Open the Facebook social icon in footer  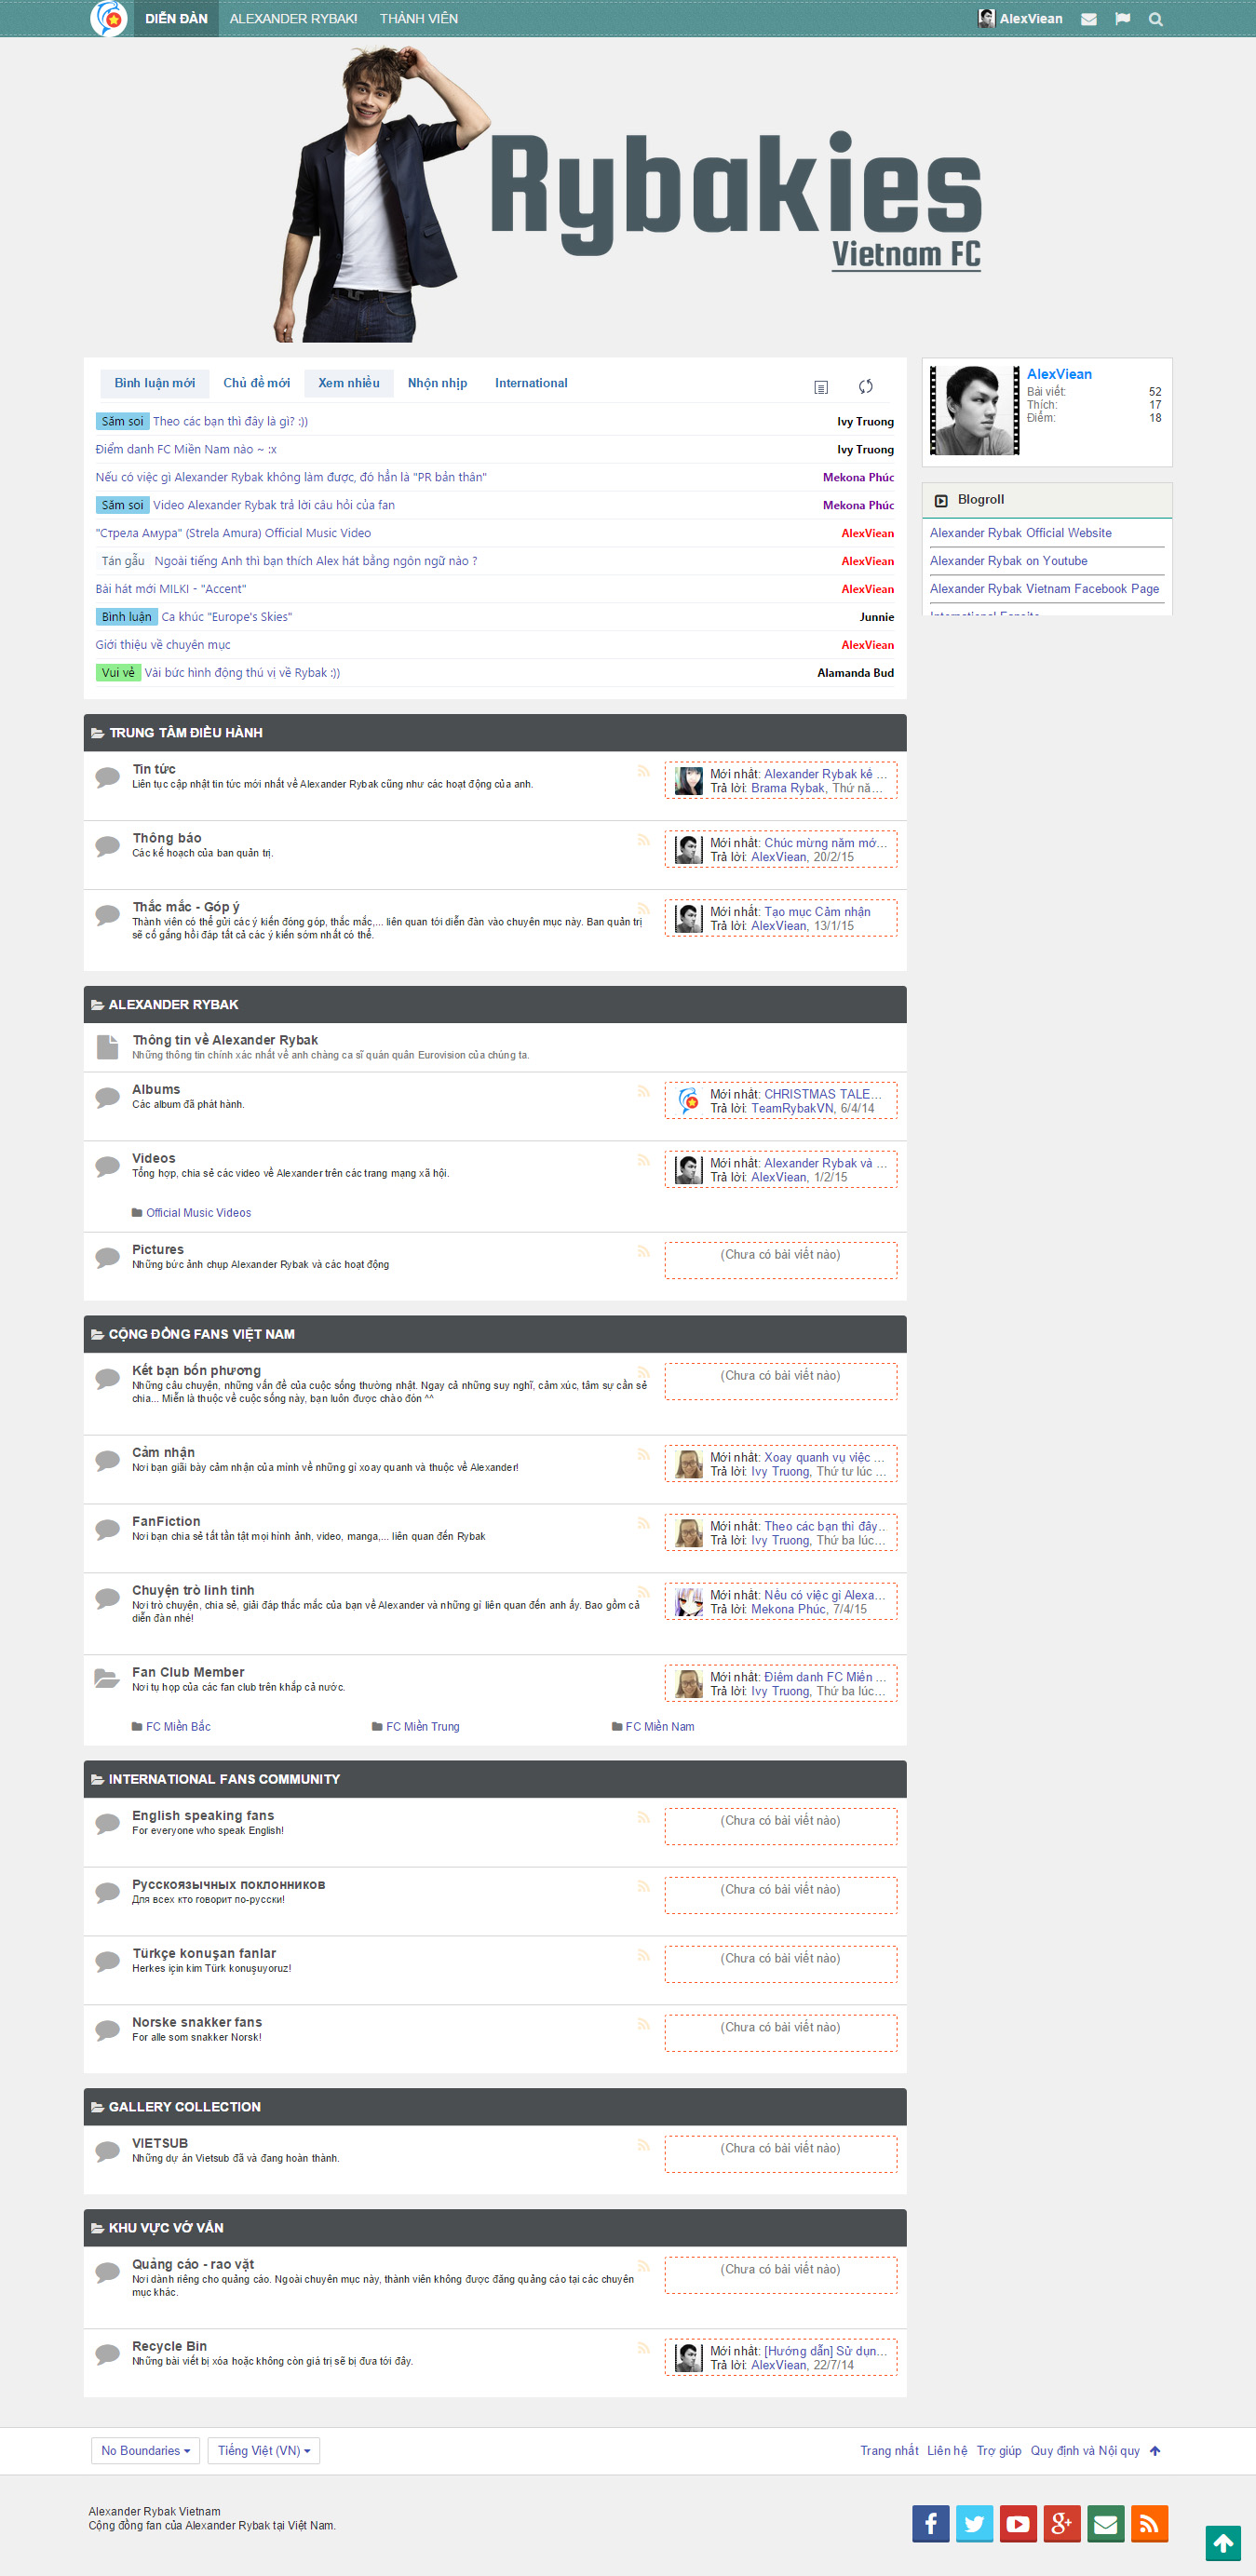930,2524
